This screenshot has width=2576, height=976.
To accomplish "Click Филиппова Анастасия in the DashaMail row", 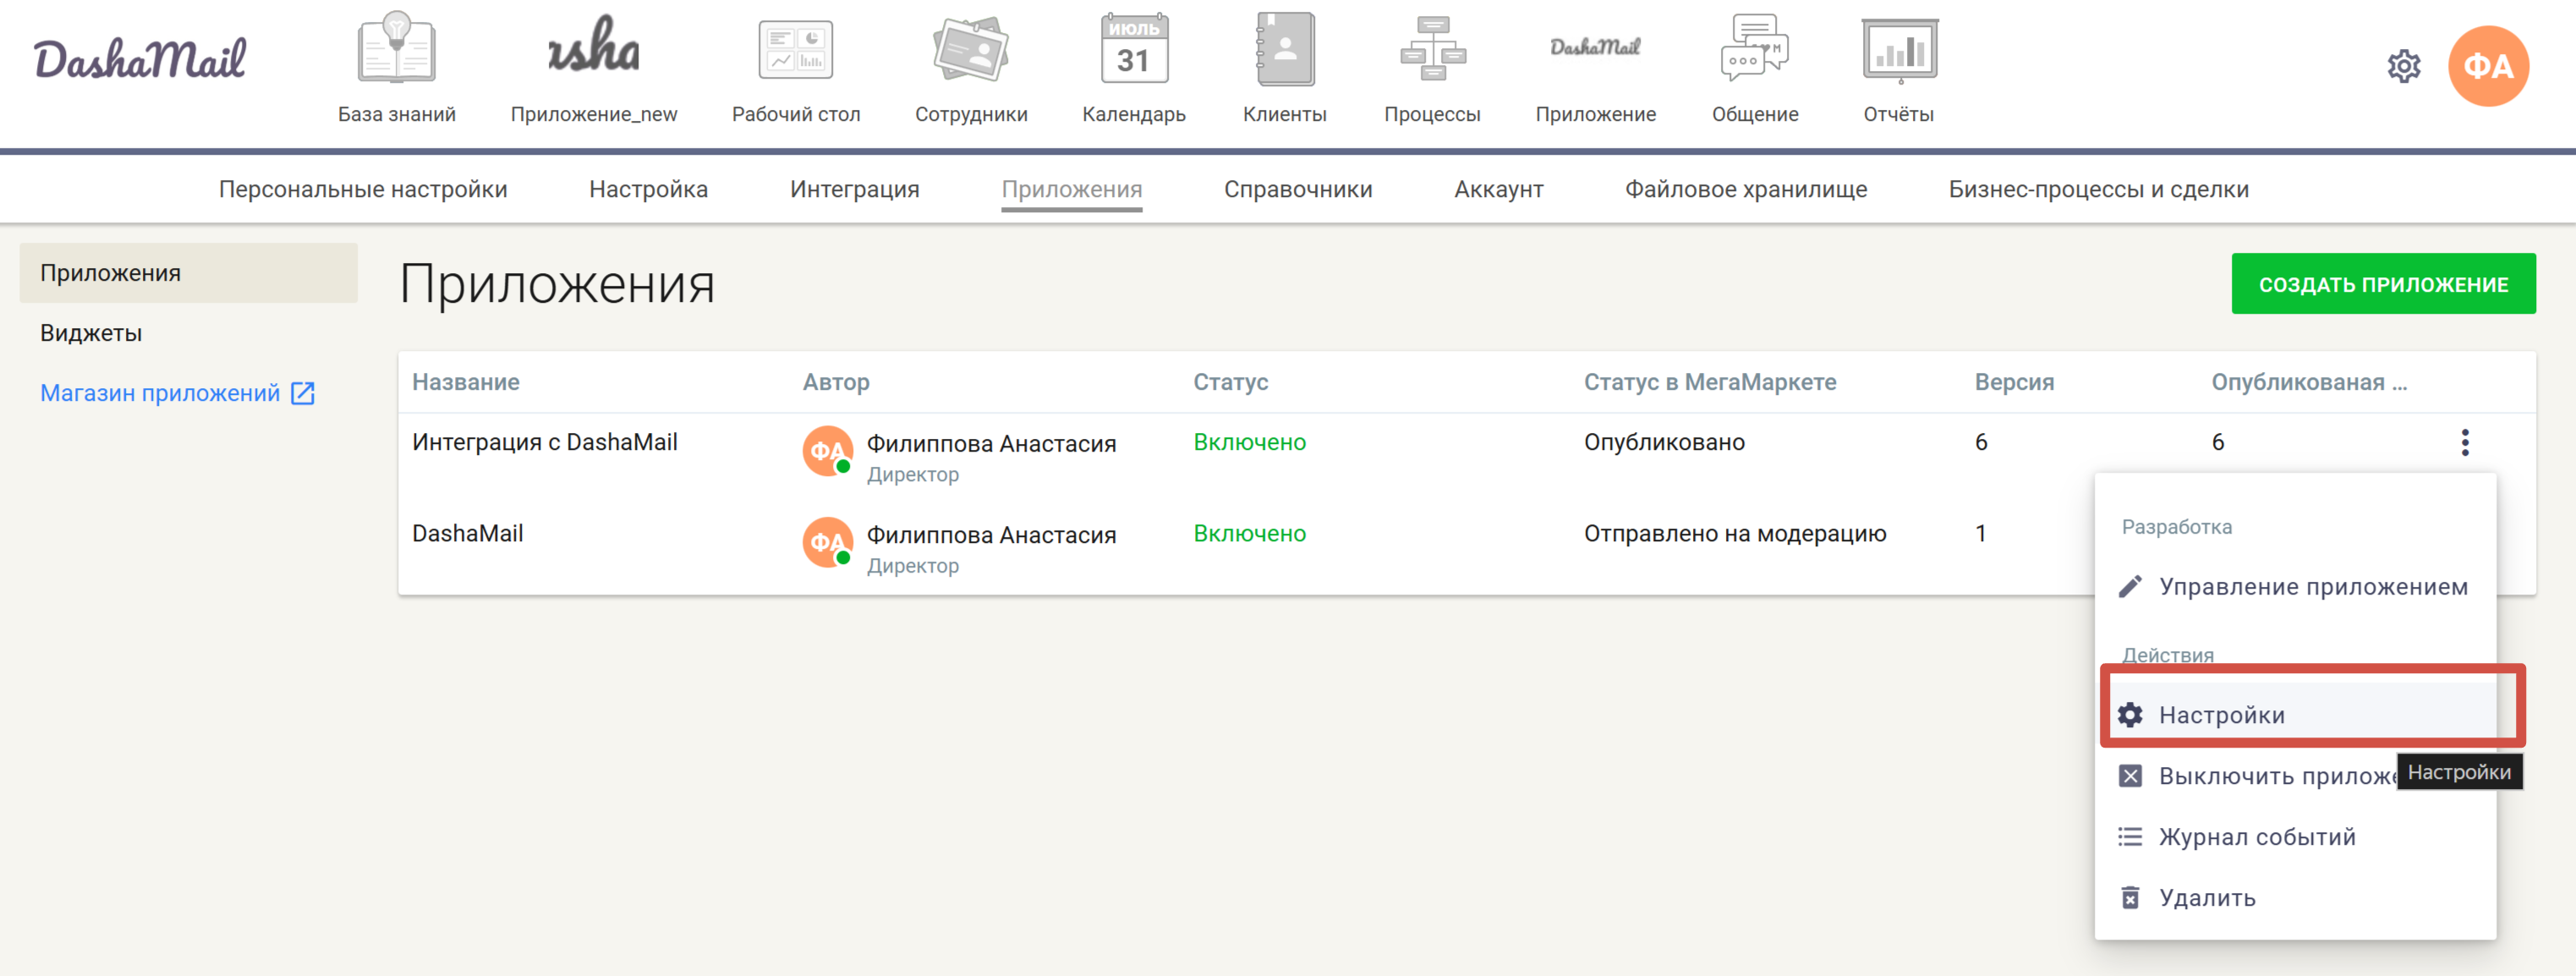I will (x=991, y=535).
